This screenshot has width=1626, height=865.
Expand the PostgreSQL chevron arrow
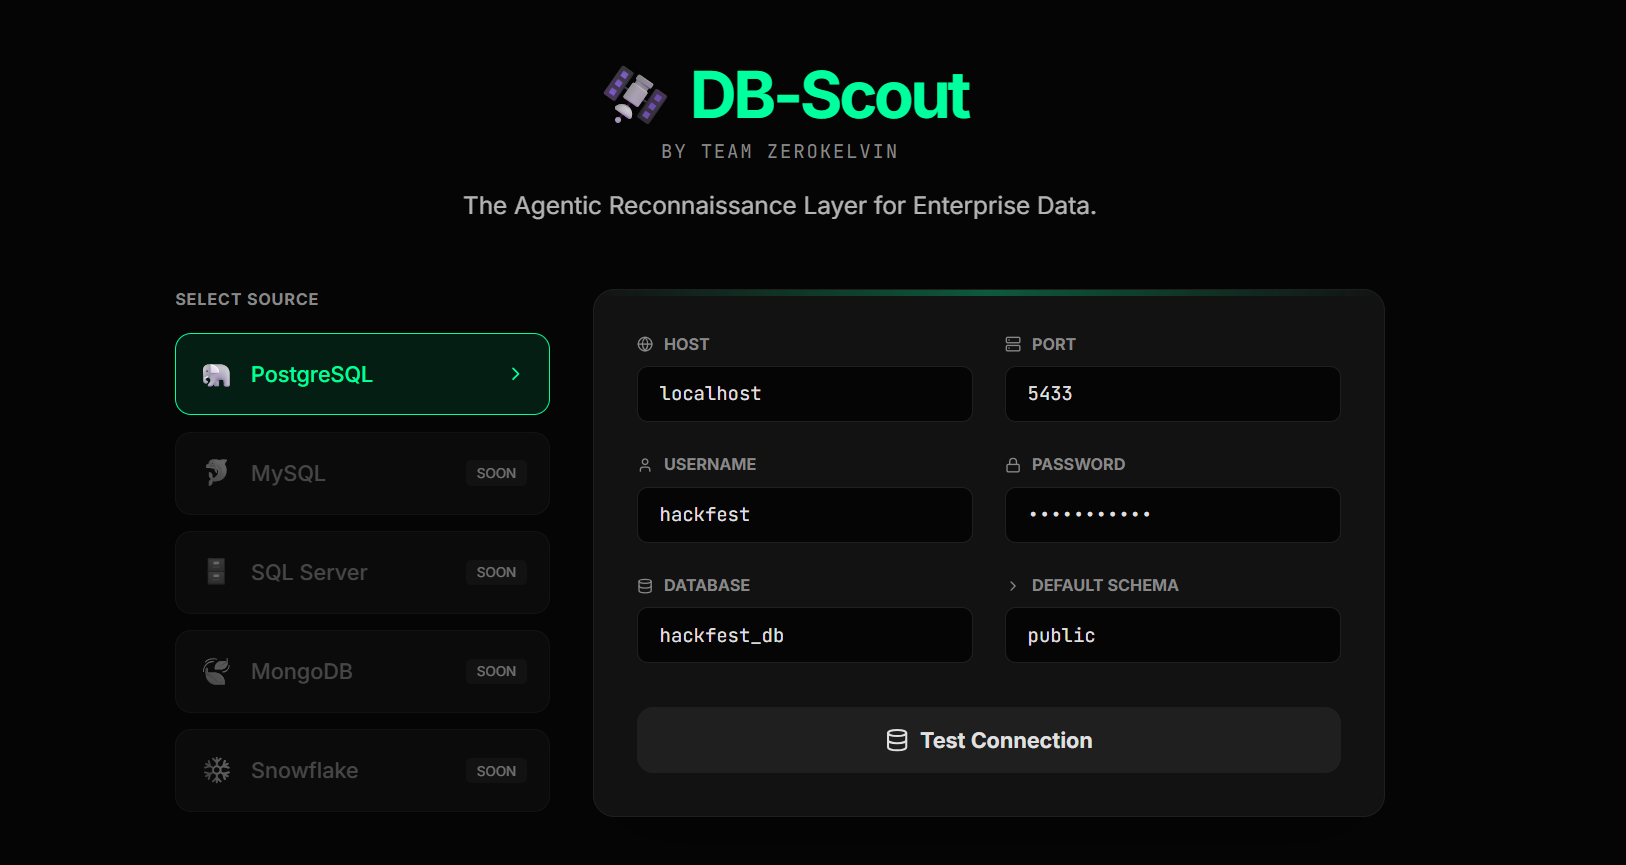tap(515, 373)
